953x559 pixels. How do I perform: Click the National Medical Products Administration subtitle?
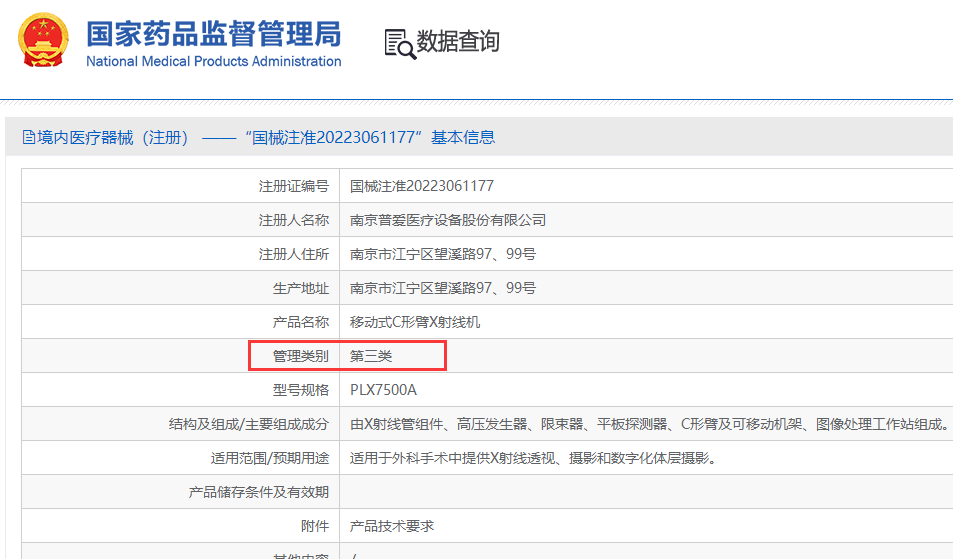click(x=213, y=62)
